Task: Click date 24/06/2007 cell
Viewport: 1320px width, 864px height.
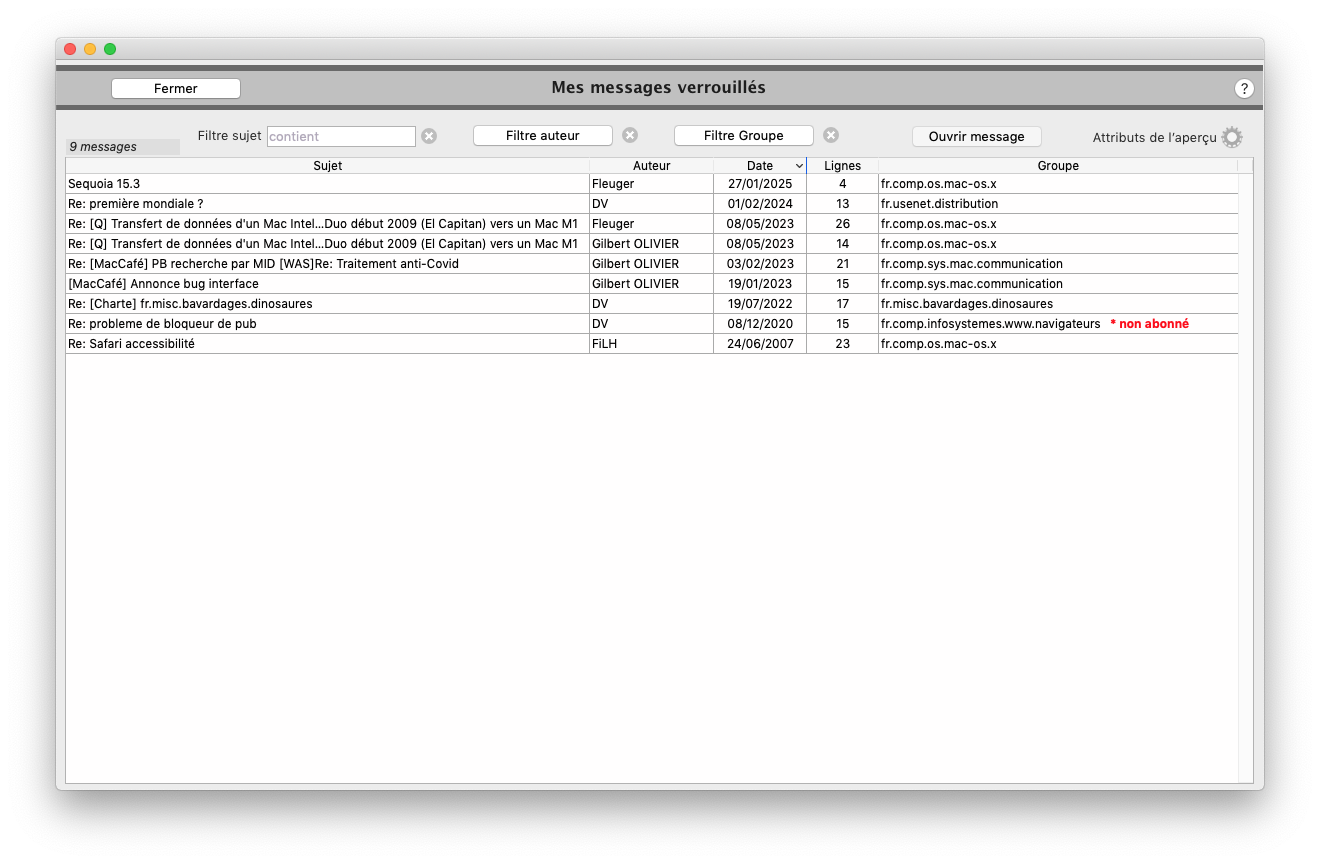Action: tap(760, 344)
